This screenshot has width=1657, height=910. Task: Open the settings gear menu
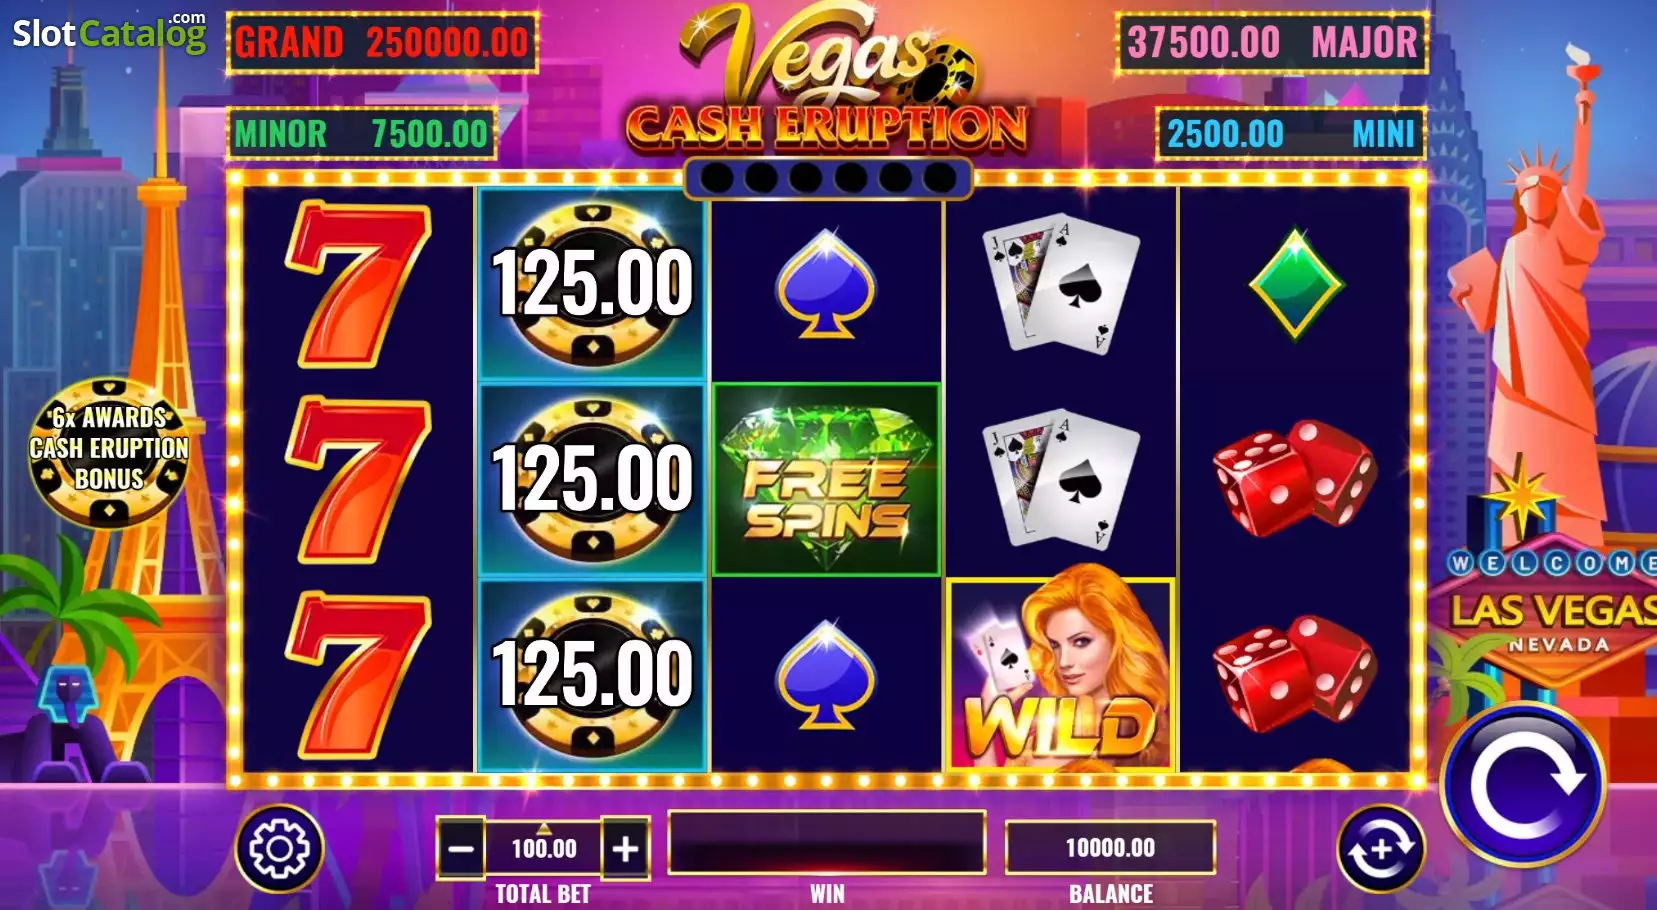pyautogui.click(x=279, y=848)
